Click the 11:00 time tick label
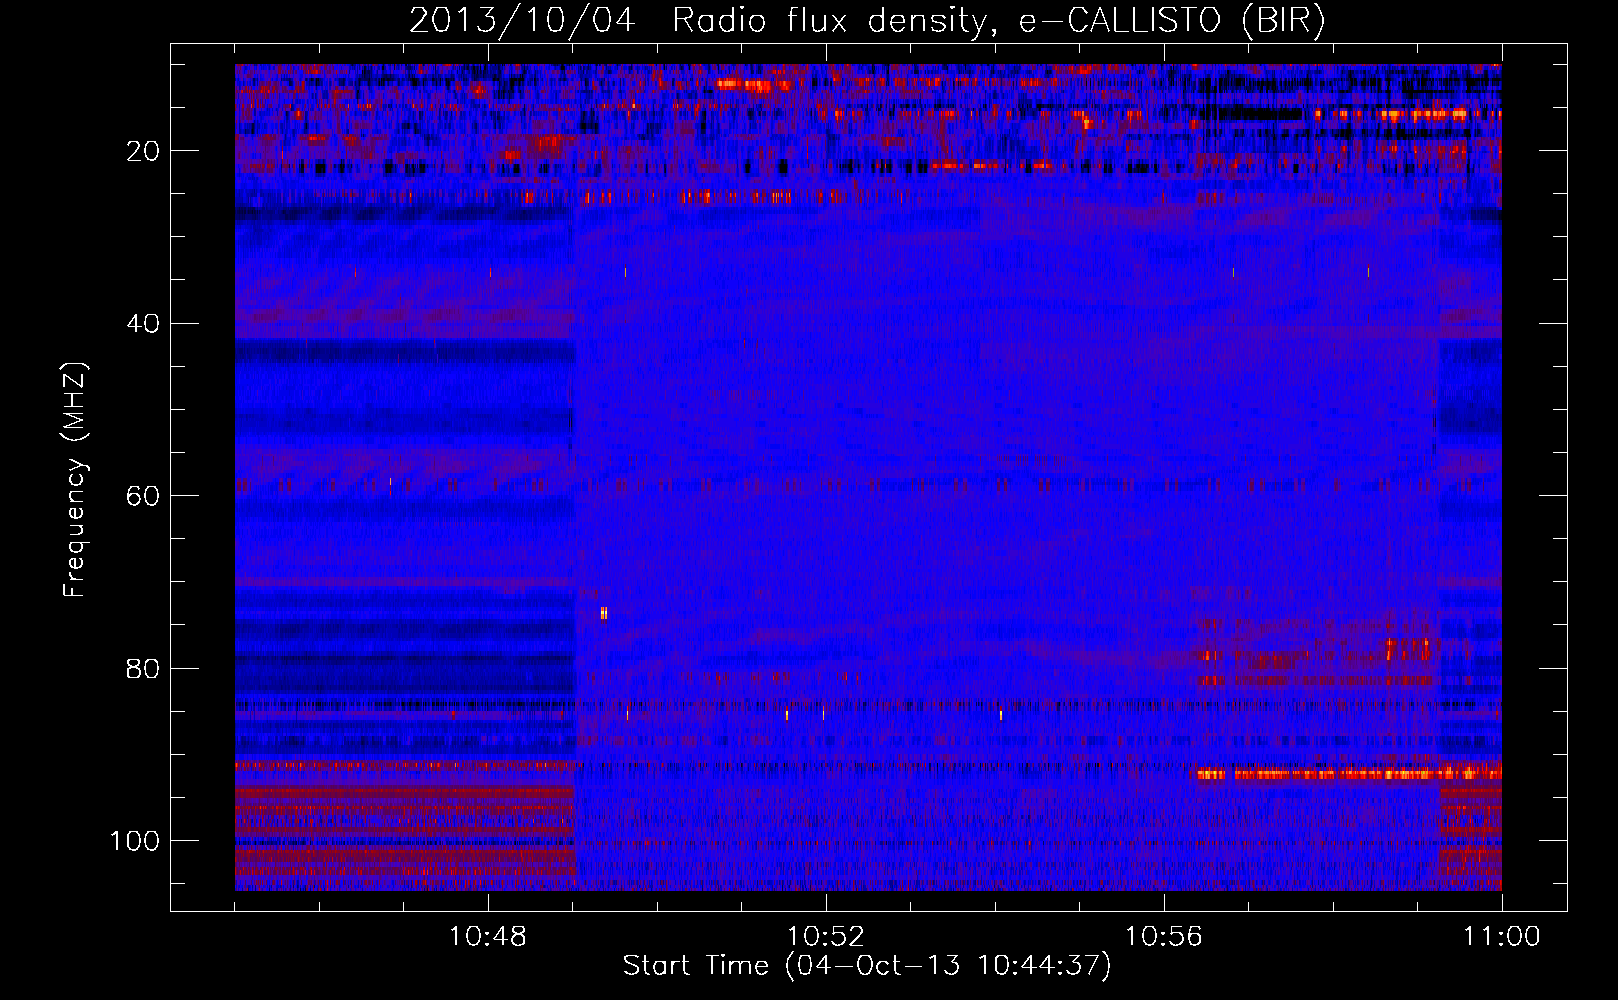This screenshot has width=1618, height=1000. tap(1502, 937)
